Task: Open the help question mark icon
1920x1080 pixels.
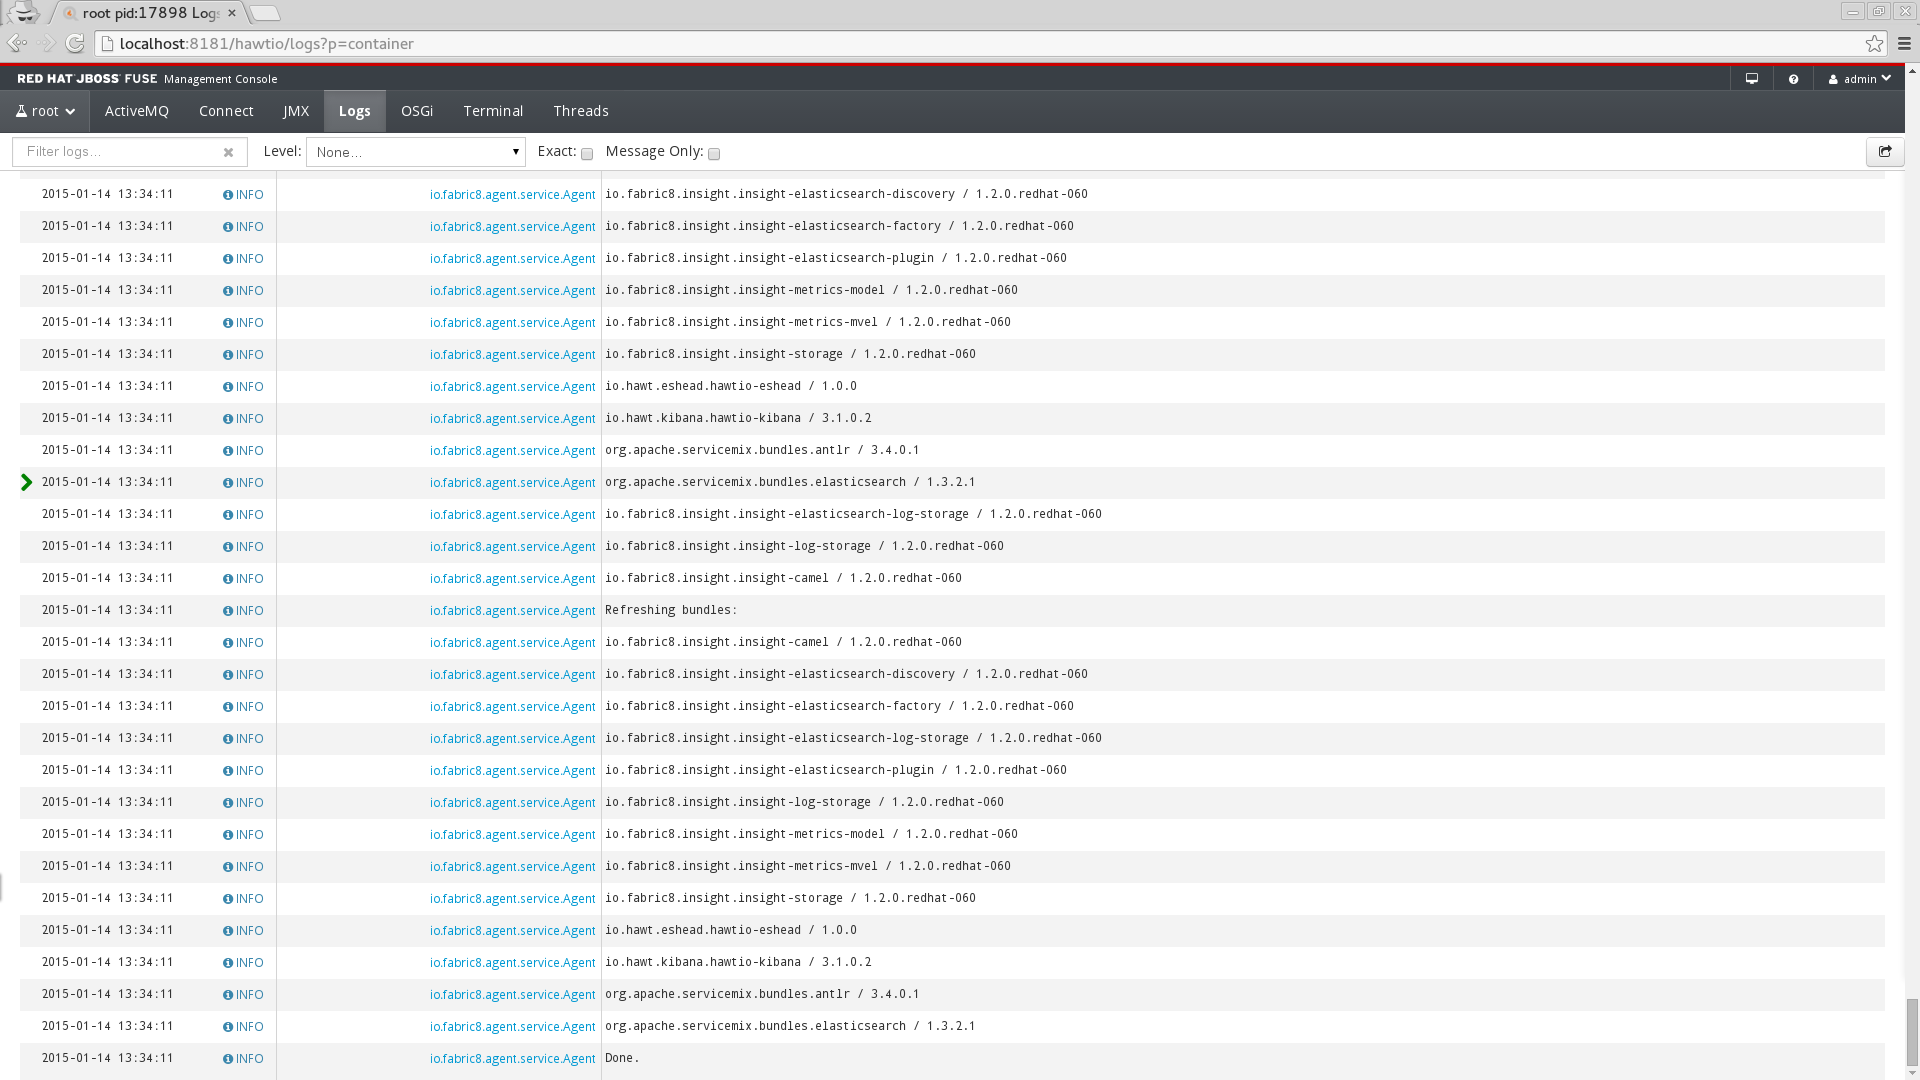Action: point(1793,79)
